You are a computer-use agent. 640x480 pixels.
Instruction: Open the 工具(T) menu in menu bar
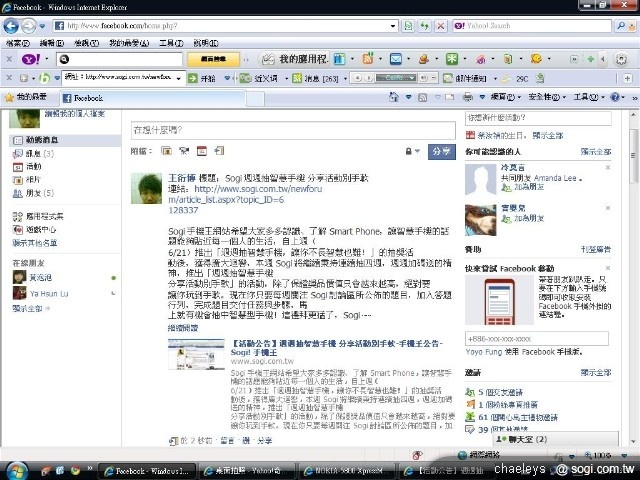[x=171, y=43]
